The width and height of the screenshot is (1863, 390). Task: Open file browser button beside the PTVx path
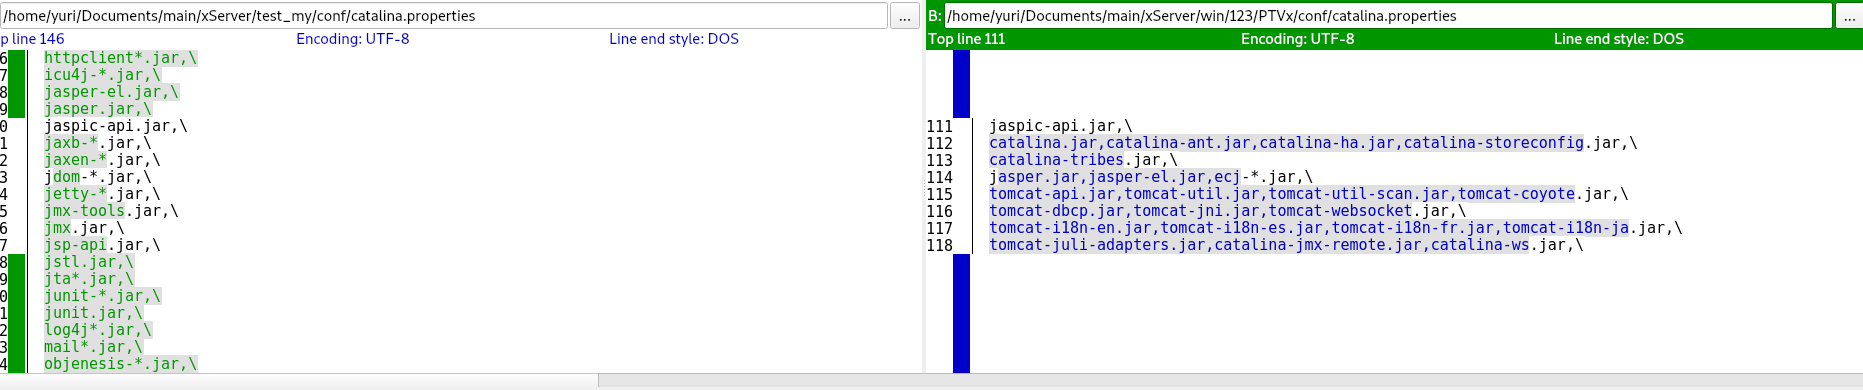[x=1848, y=16]
